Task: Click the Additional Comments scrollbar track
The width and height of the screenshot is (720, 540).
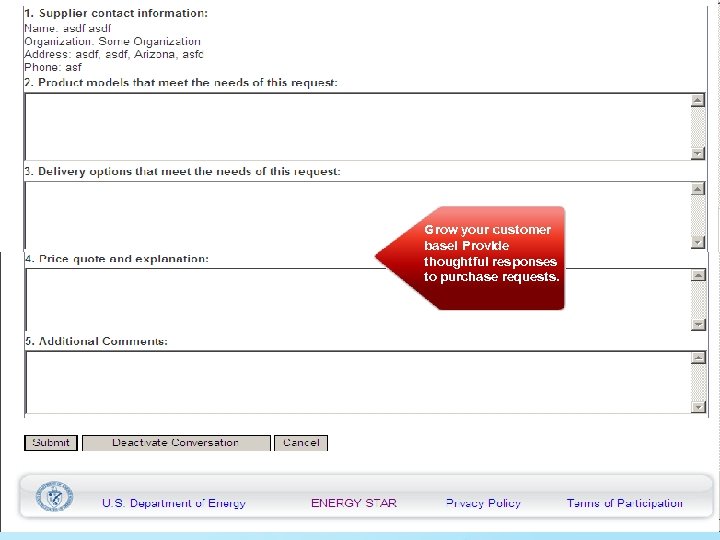Action: (698, 382)
